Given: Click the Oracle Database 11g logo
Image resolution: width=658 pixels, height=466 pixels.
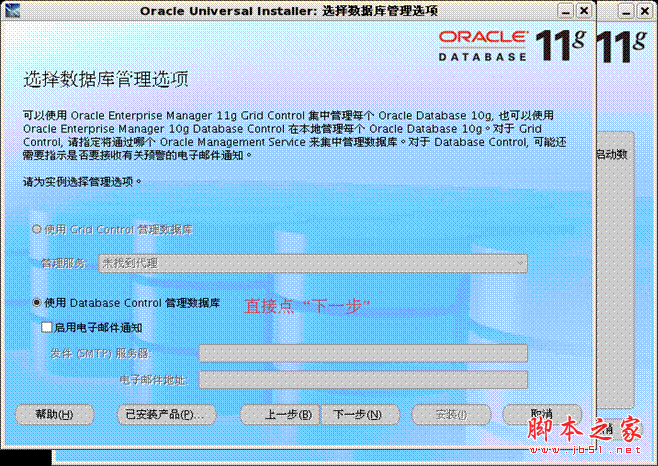Looking at the screenshot, I should [x=512, y=46].
